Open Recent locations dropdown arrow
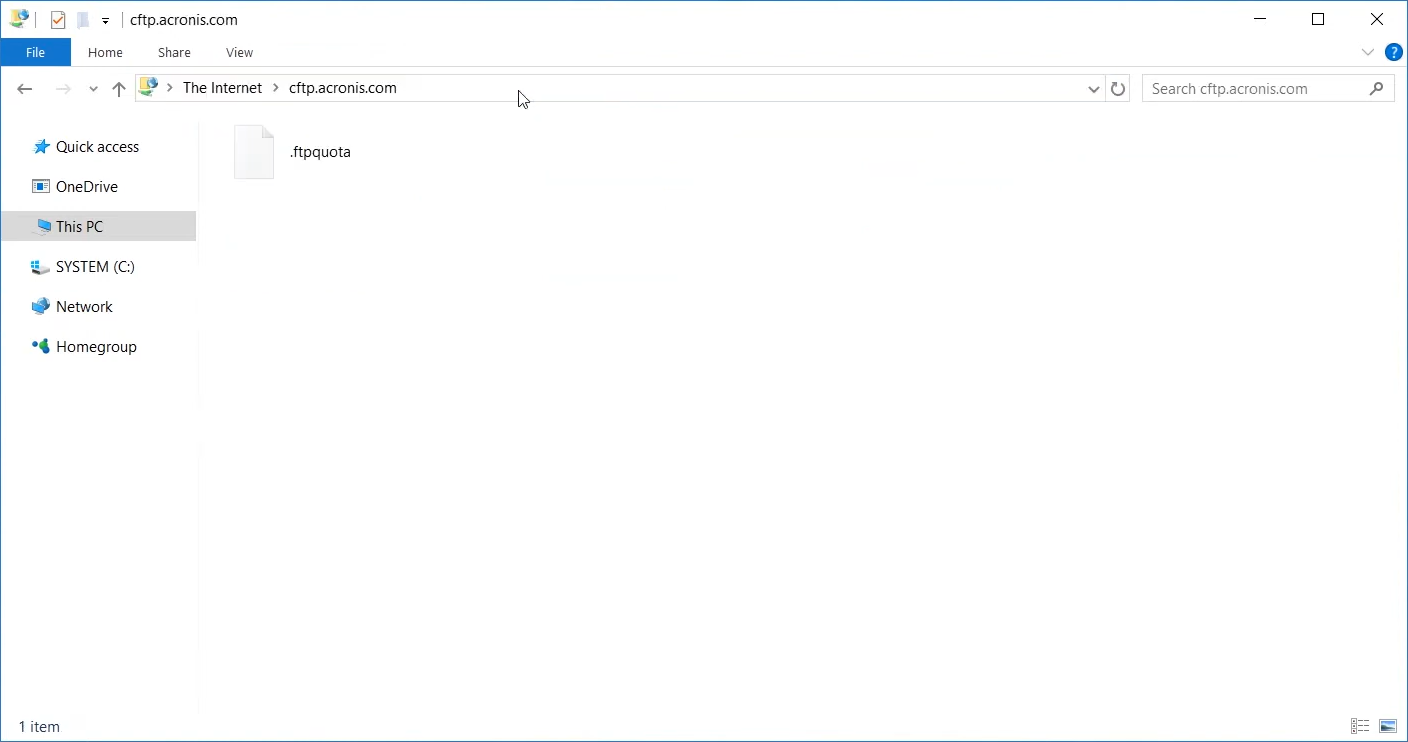Screen dimensions: 1408x742 pos(93,89)
